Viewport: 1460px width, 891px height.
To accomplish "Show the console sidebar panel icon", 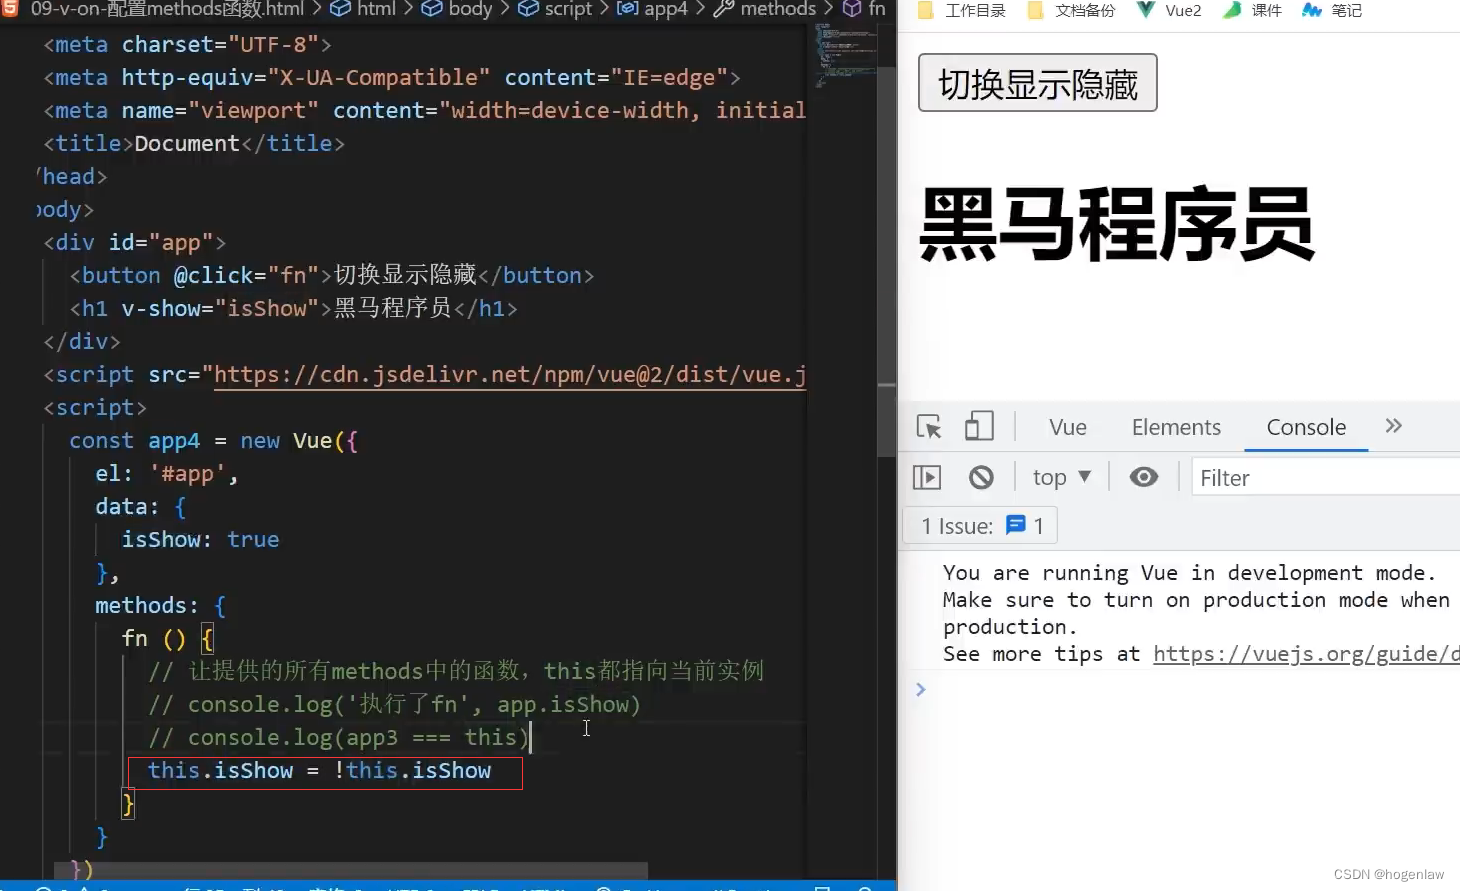I will pyautogui.click(x=927, y=478).
